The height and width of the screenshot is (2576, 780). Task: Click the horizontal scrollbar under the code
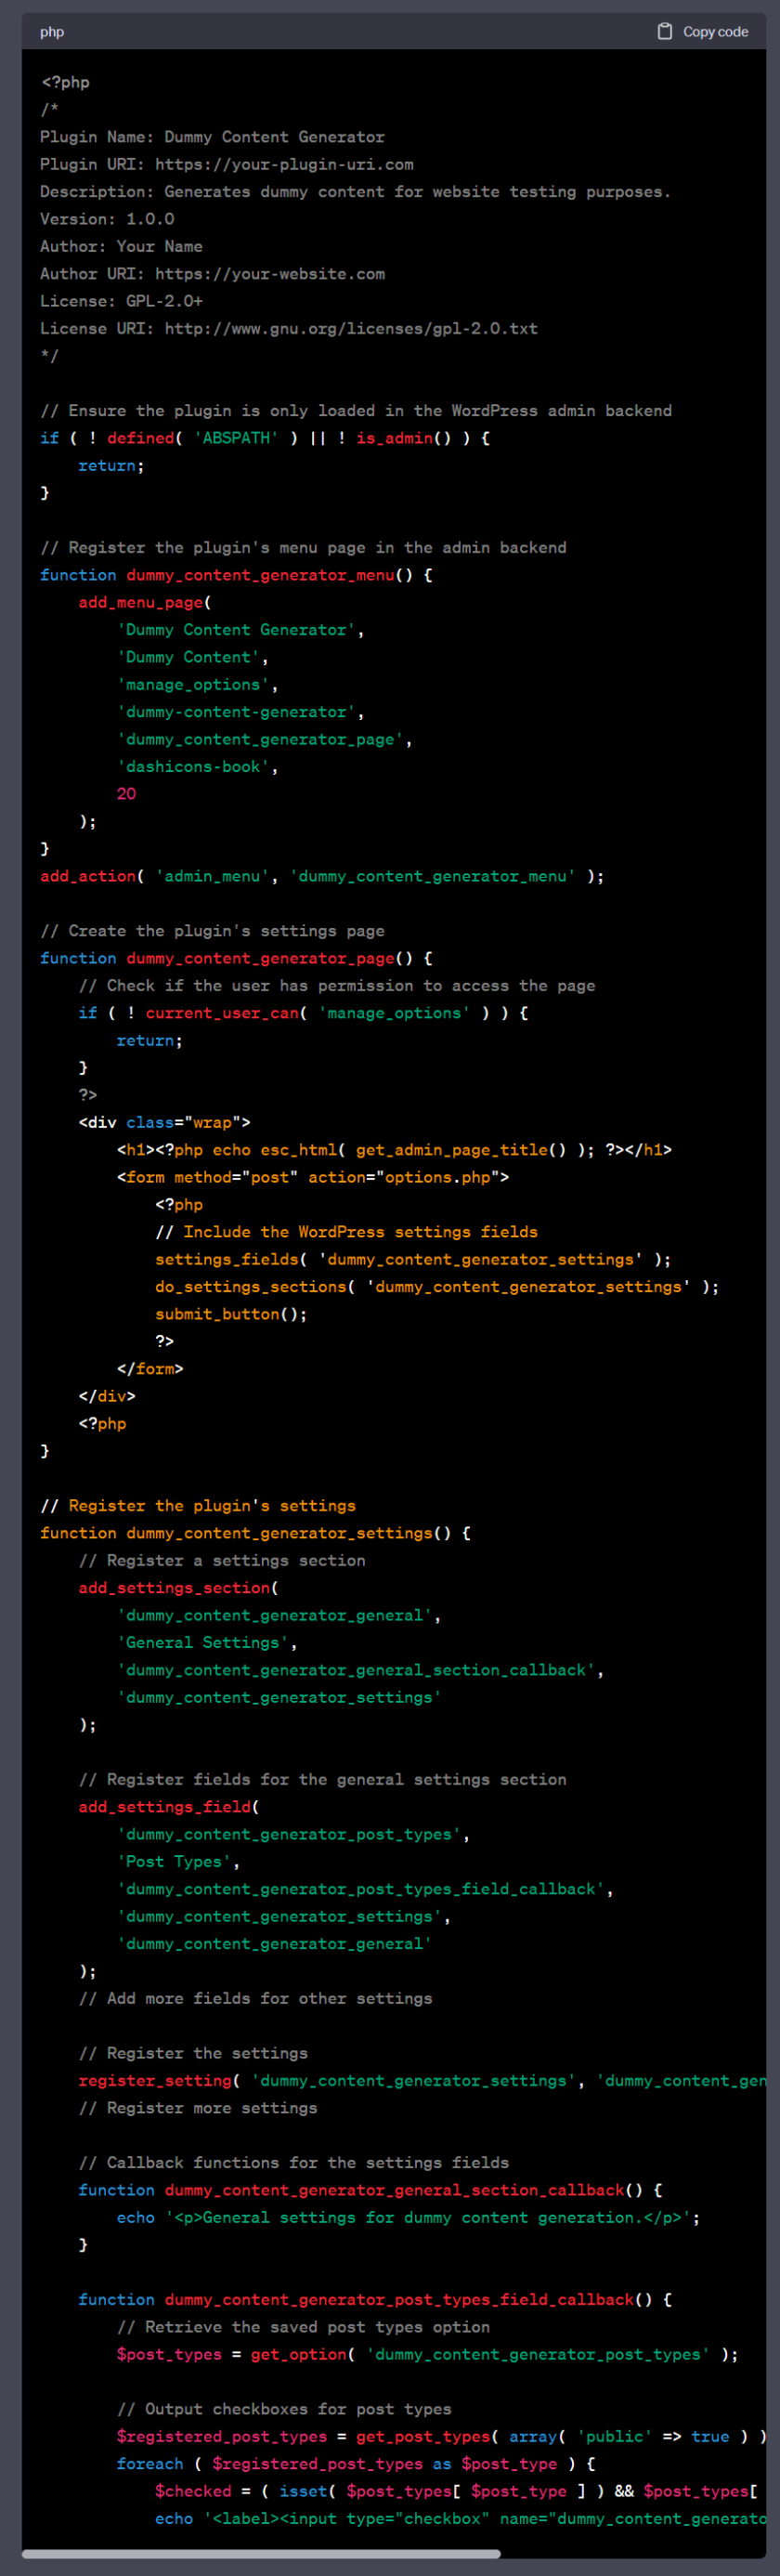coord(261,2553)
